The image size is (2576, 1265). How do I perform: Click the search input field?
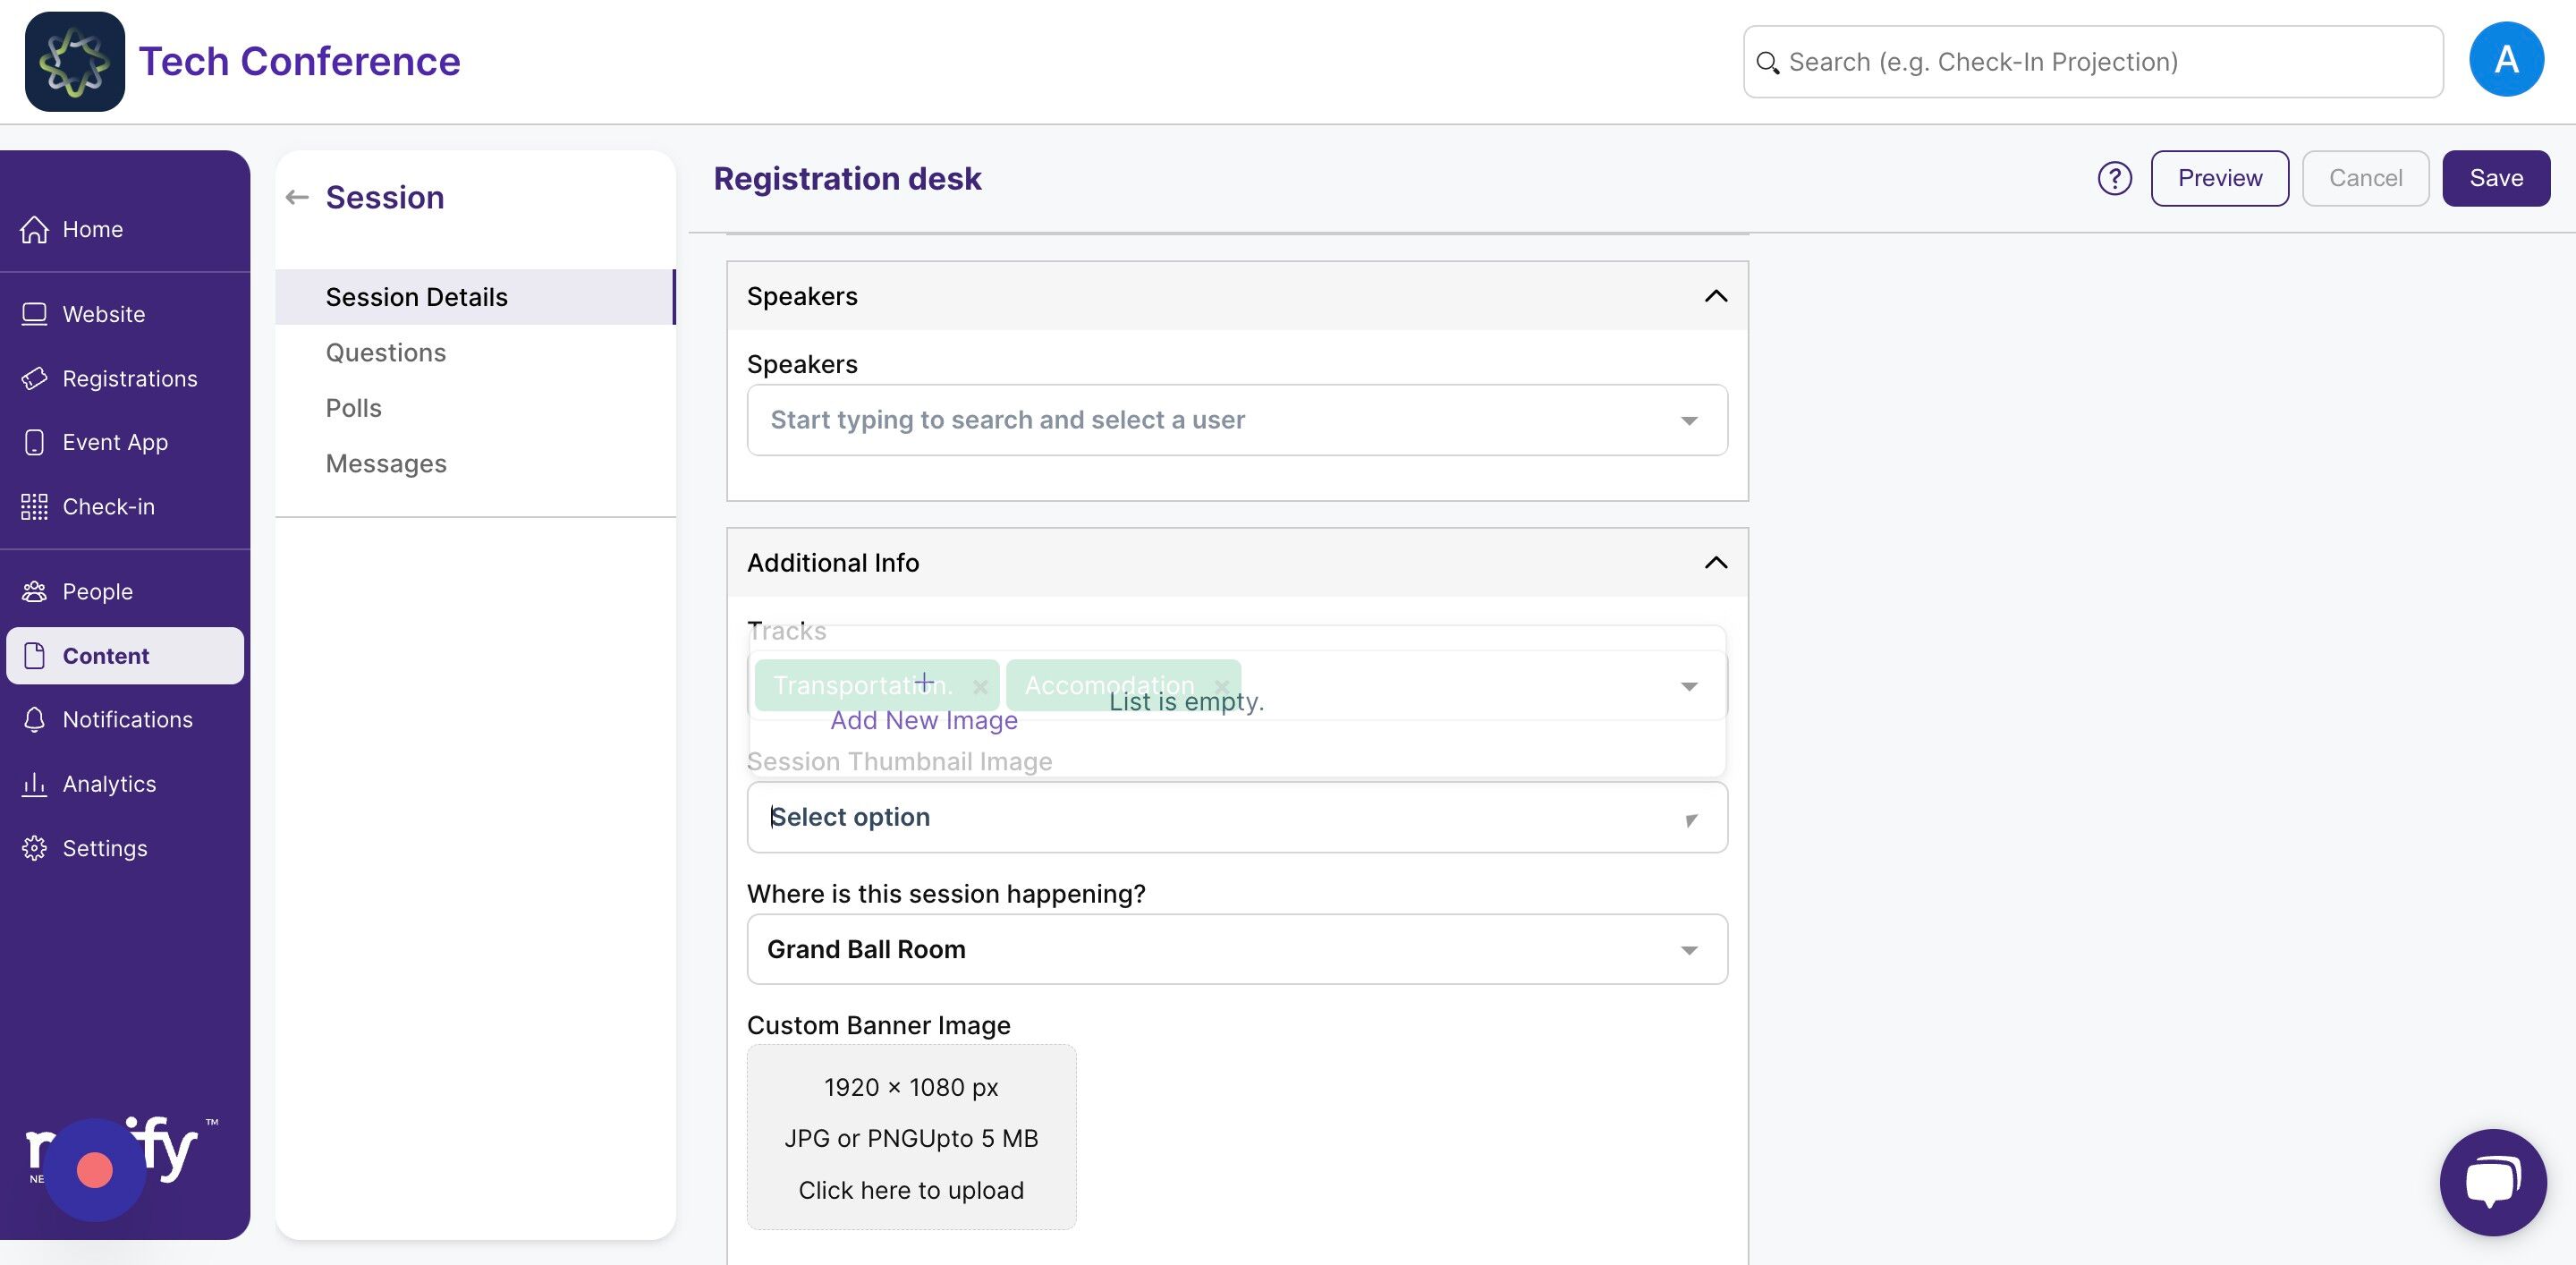(2092, 61)
